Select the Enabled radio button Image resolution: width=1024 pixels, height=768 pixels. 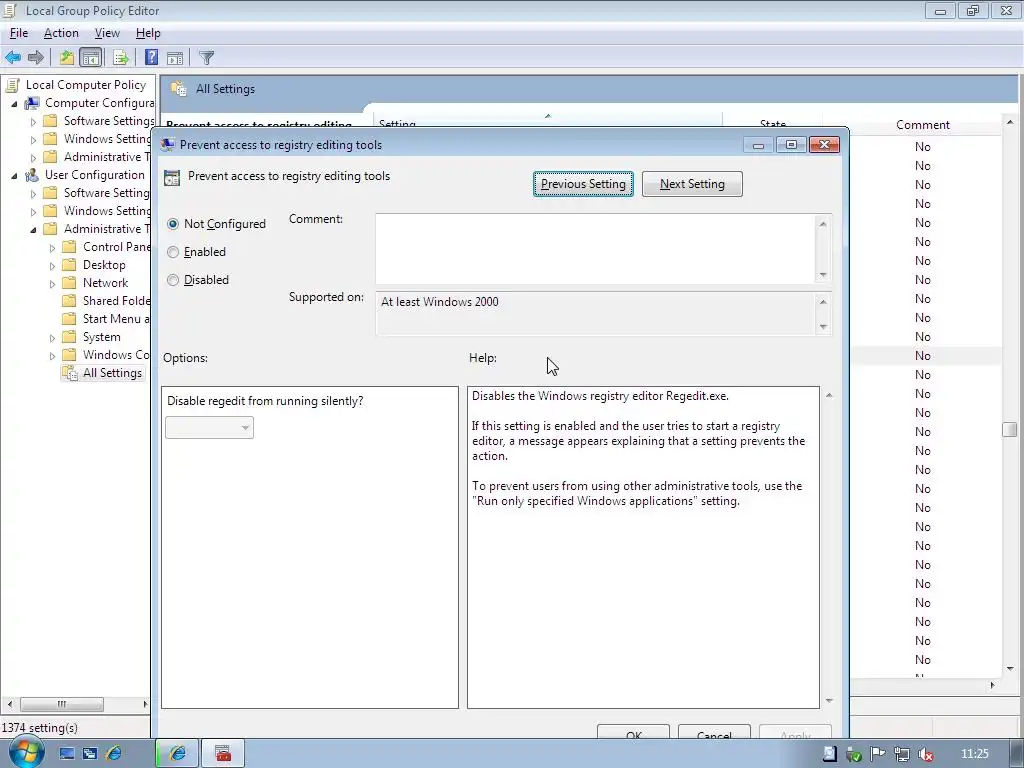(173, 252)
